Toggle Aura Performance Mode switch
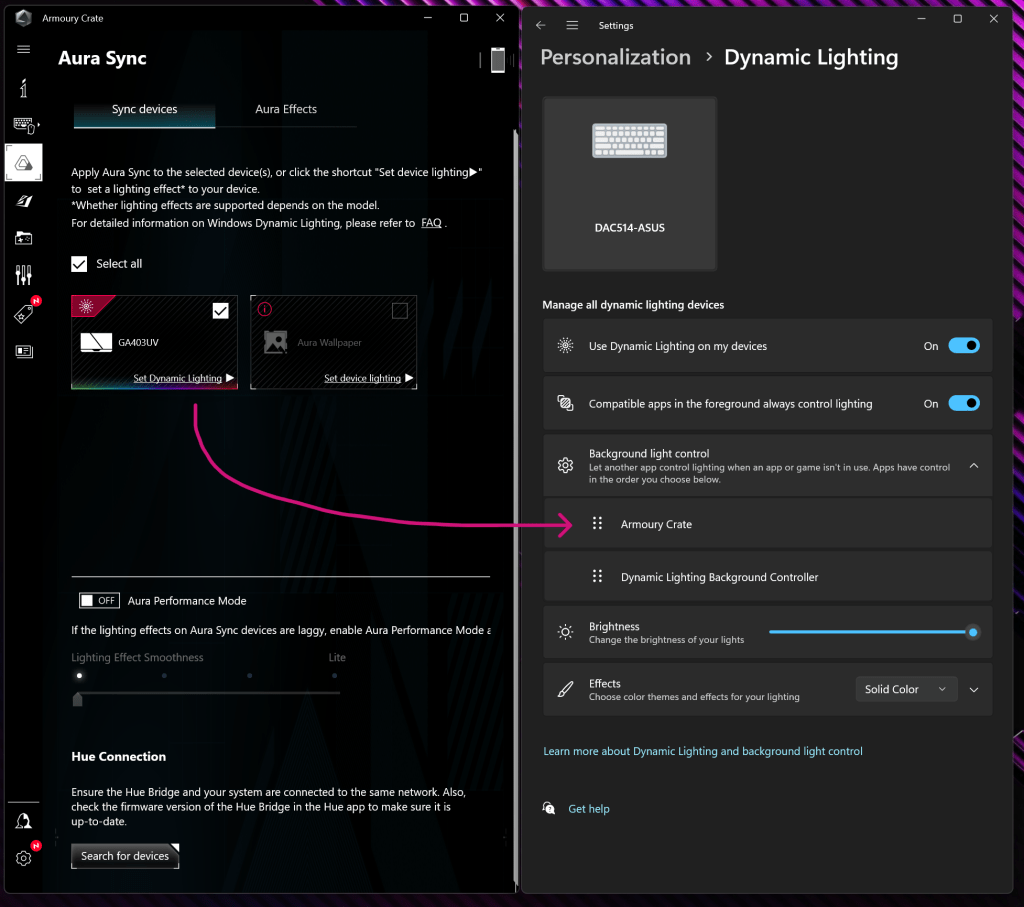This screenshot has height=907, width=1024. [x=99, y=601]
